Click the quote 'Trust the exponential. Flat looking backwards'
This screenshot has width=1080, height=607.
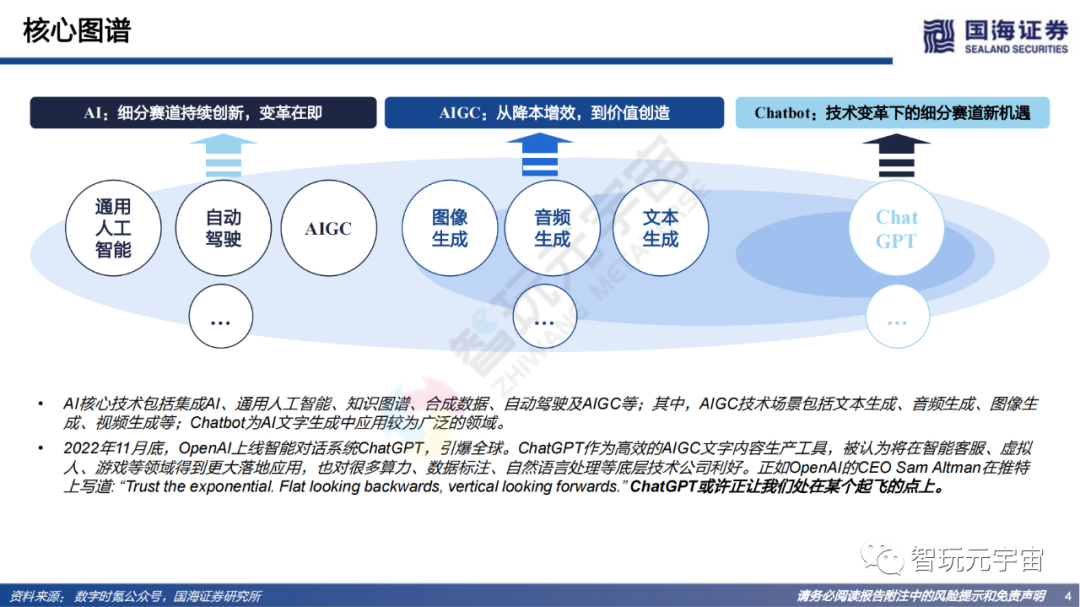point(374,487)
